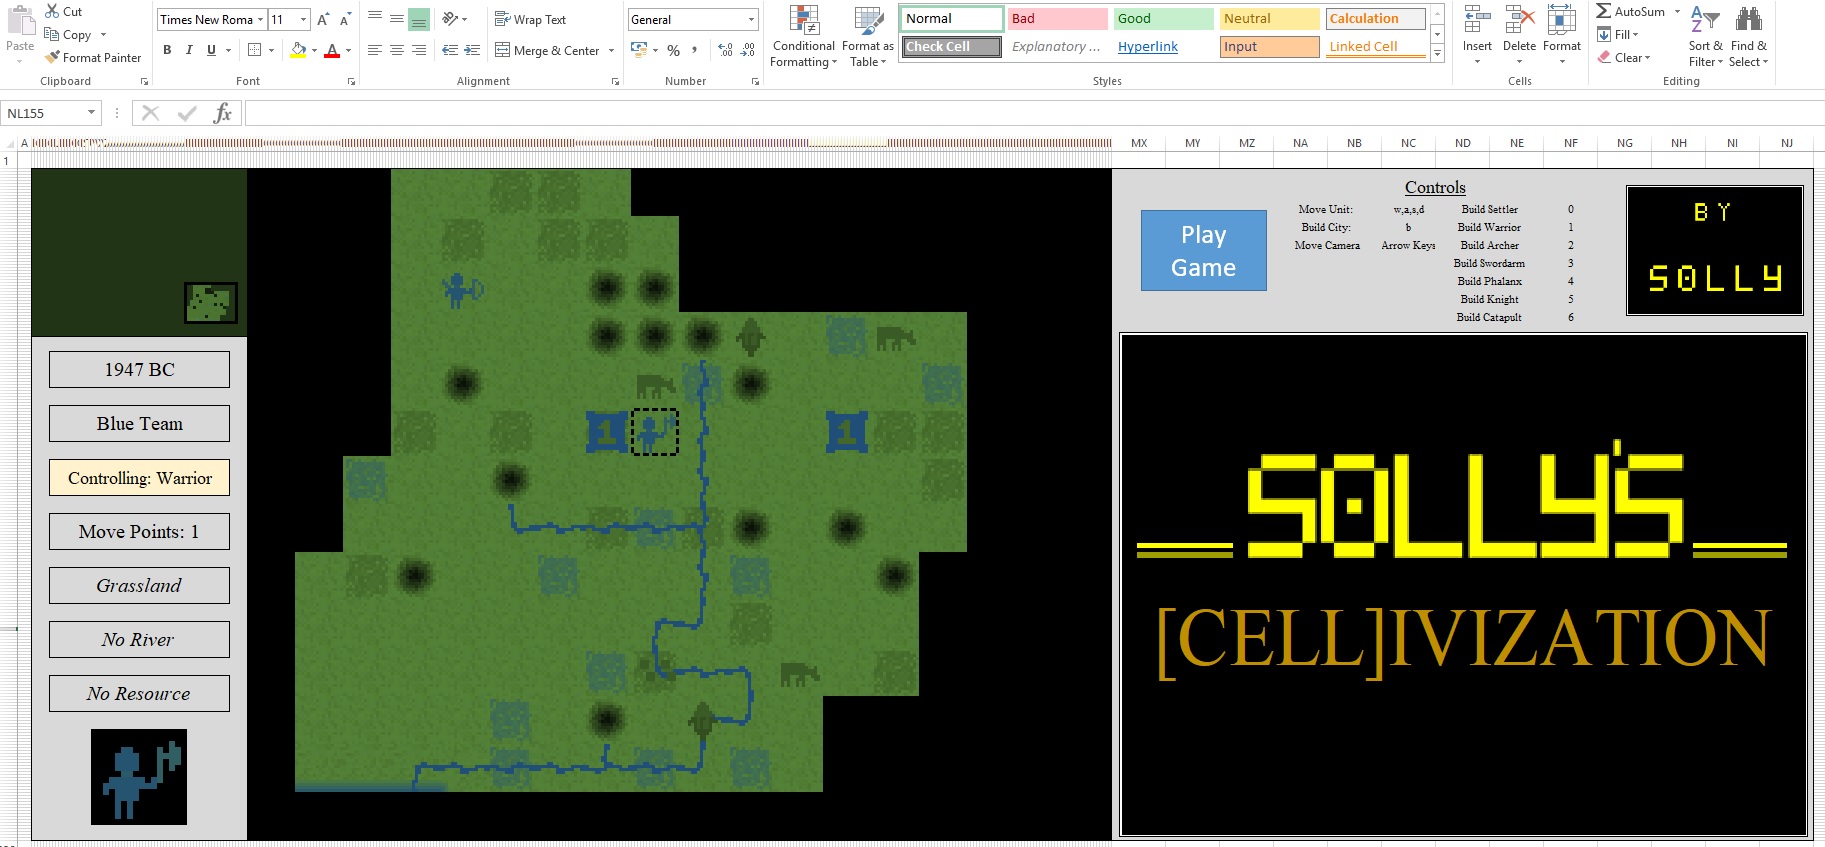
Task: Open the Merge & Center dropdown arrow
Action: click(x=611, y=50)
